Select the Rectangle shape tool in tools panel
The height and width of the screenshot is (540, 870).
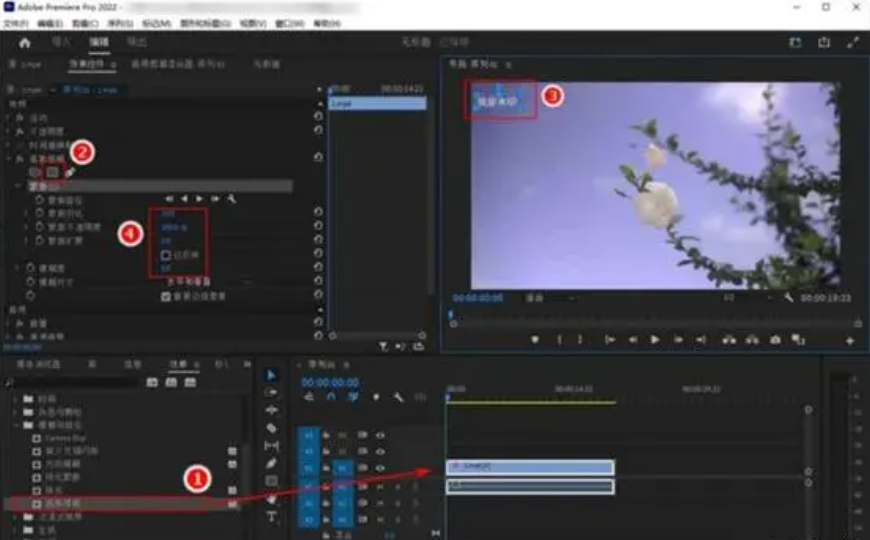pos(271,481)
